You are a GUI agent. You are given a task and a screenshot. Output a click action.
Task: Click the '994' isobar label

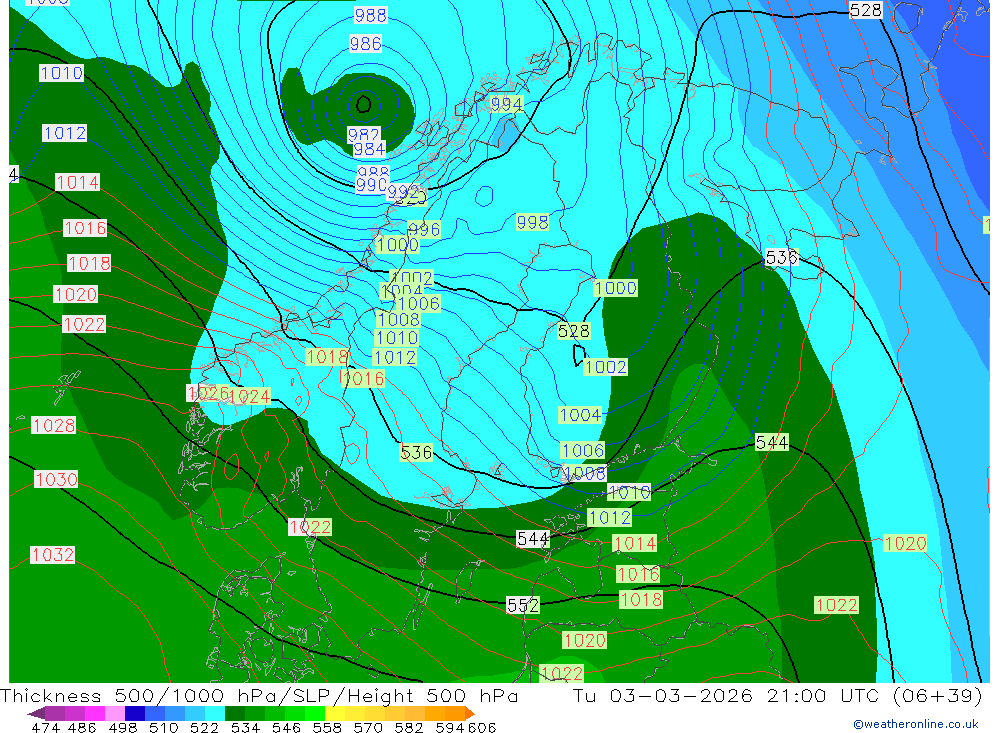[506, 104]
